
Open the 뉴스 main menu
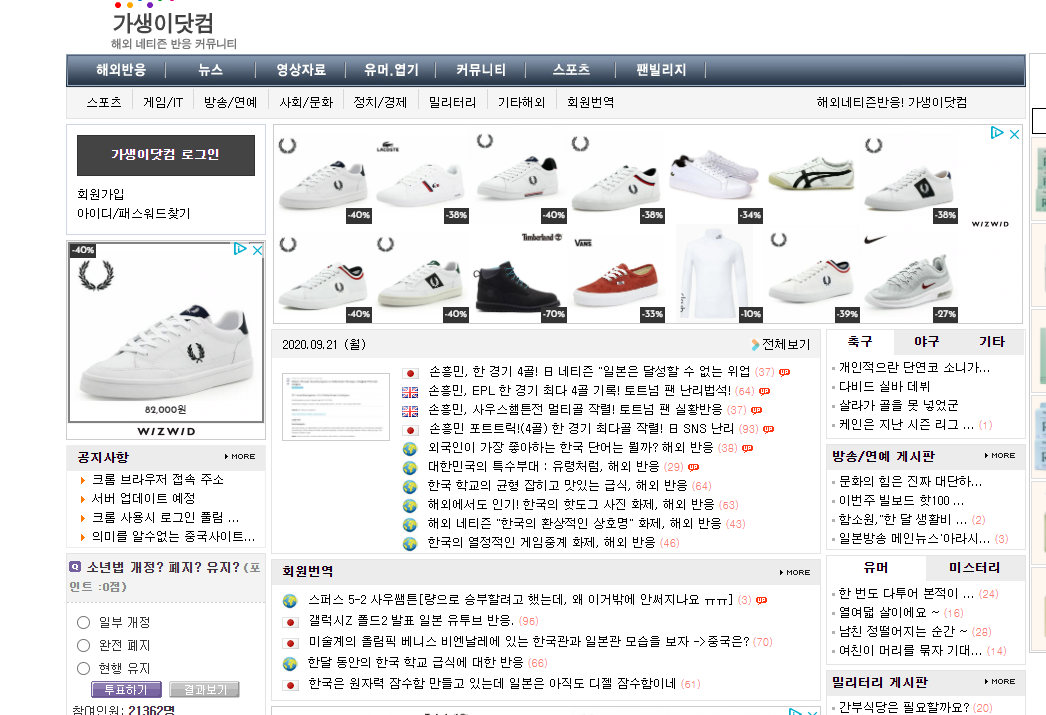(x=210, y=70)
